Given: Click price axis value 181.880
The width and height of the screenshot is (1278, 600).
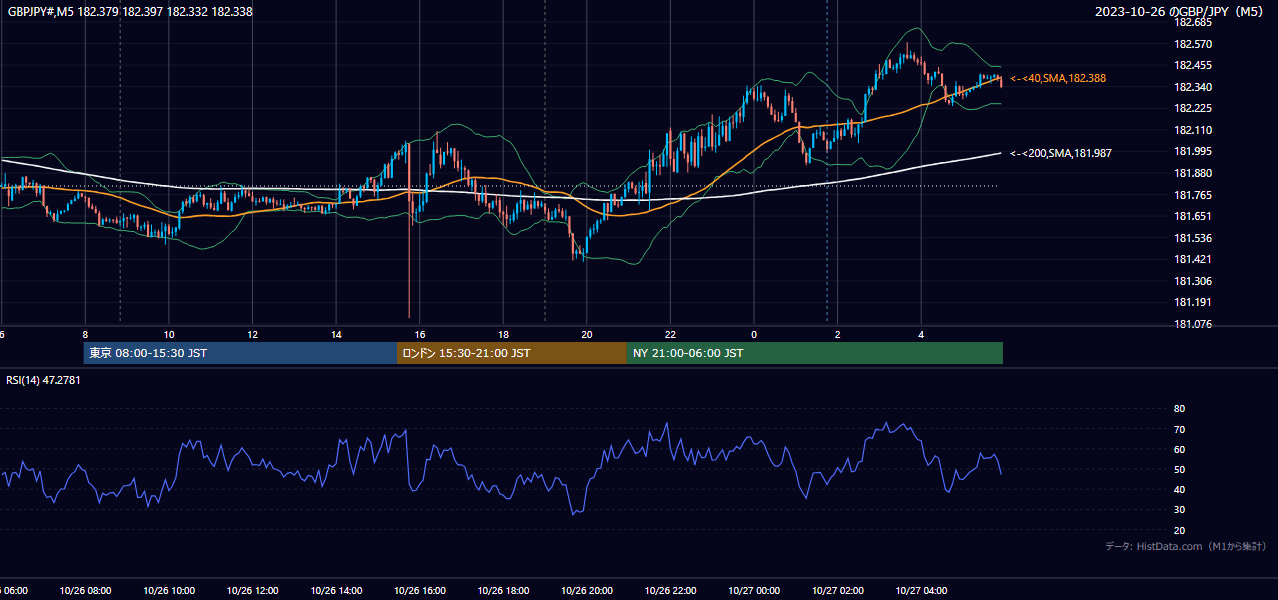Looking at the screenshot, I should pos(1194,173).
